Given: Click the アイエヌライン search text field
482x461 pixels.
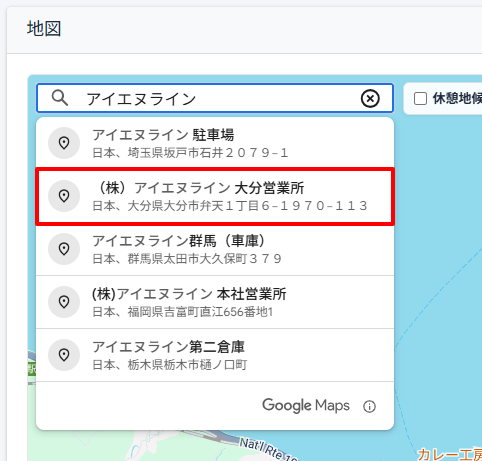Looking at the screenshot, I should pos(215,98).
